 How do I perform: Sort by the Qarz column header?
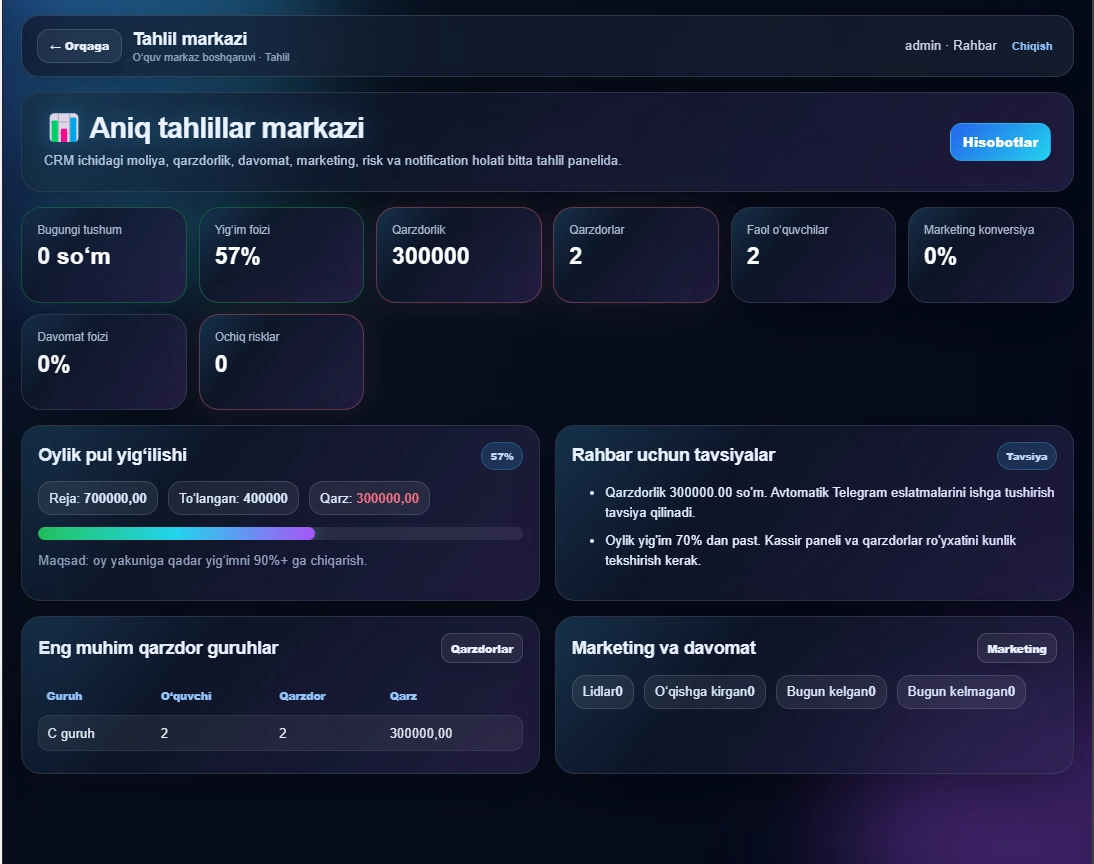403,696
